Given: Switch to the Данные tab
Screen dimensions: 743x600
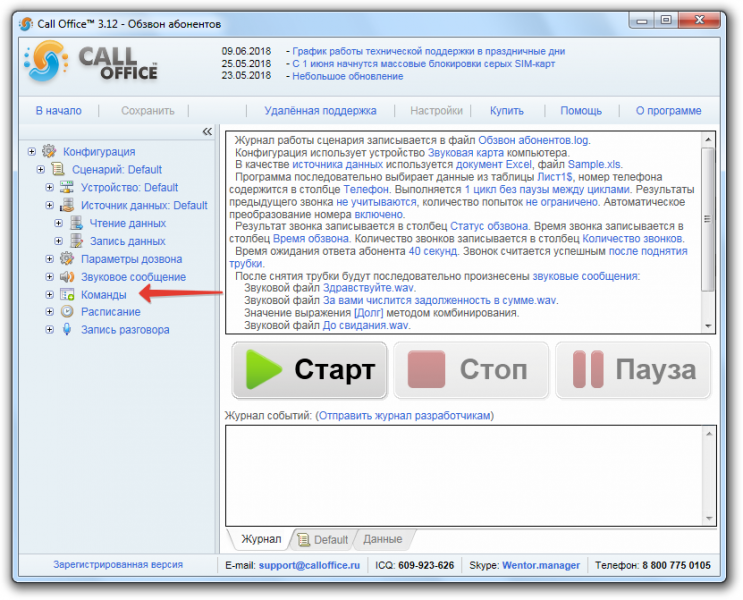Looking at the screenshot, I should point(383,539).
